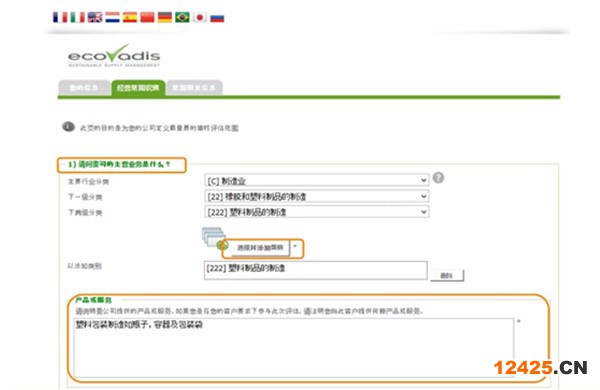
Task: Choose the German flag language
Action: point(165,17)
